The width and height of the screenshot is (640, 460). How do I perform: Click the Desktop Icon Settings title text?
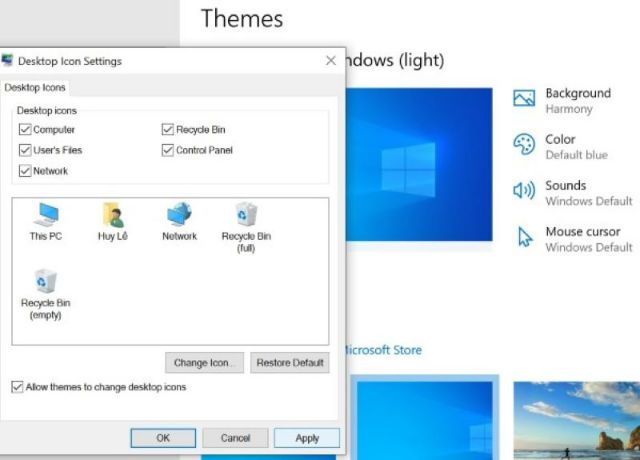(70, 61)
